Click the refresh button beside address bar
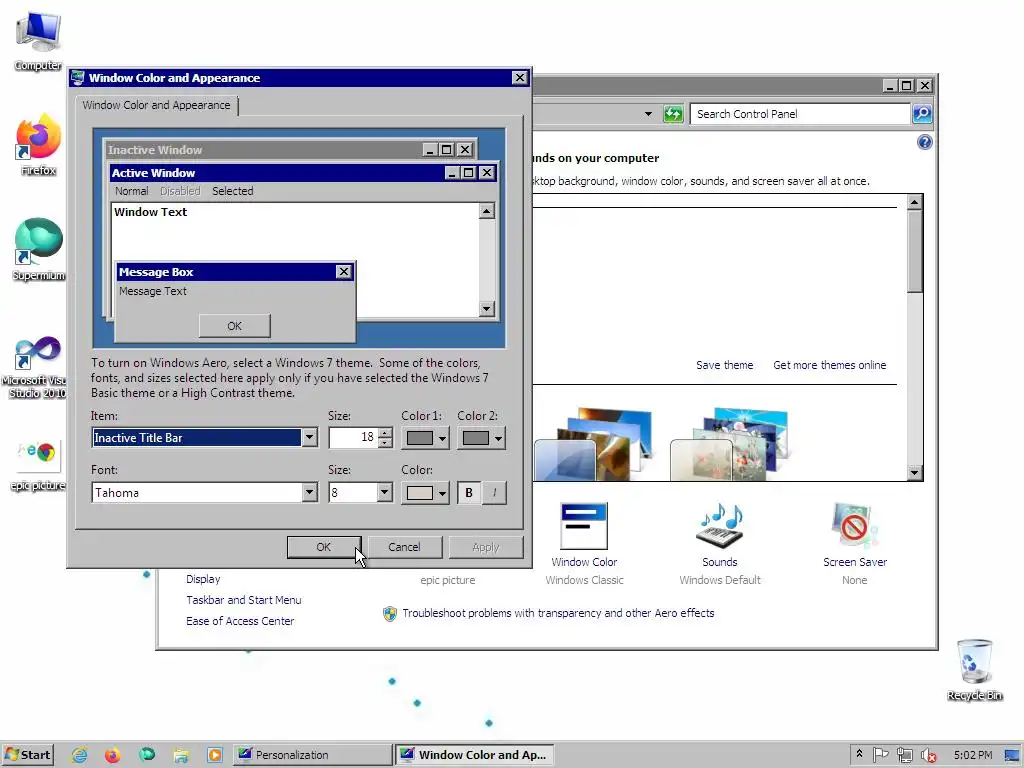Image resolution: width=1024 pixels, height=768 pixels. click(x=673, y=114)
